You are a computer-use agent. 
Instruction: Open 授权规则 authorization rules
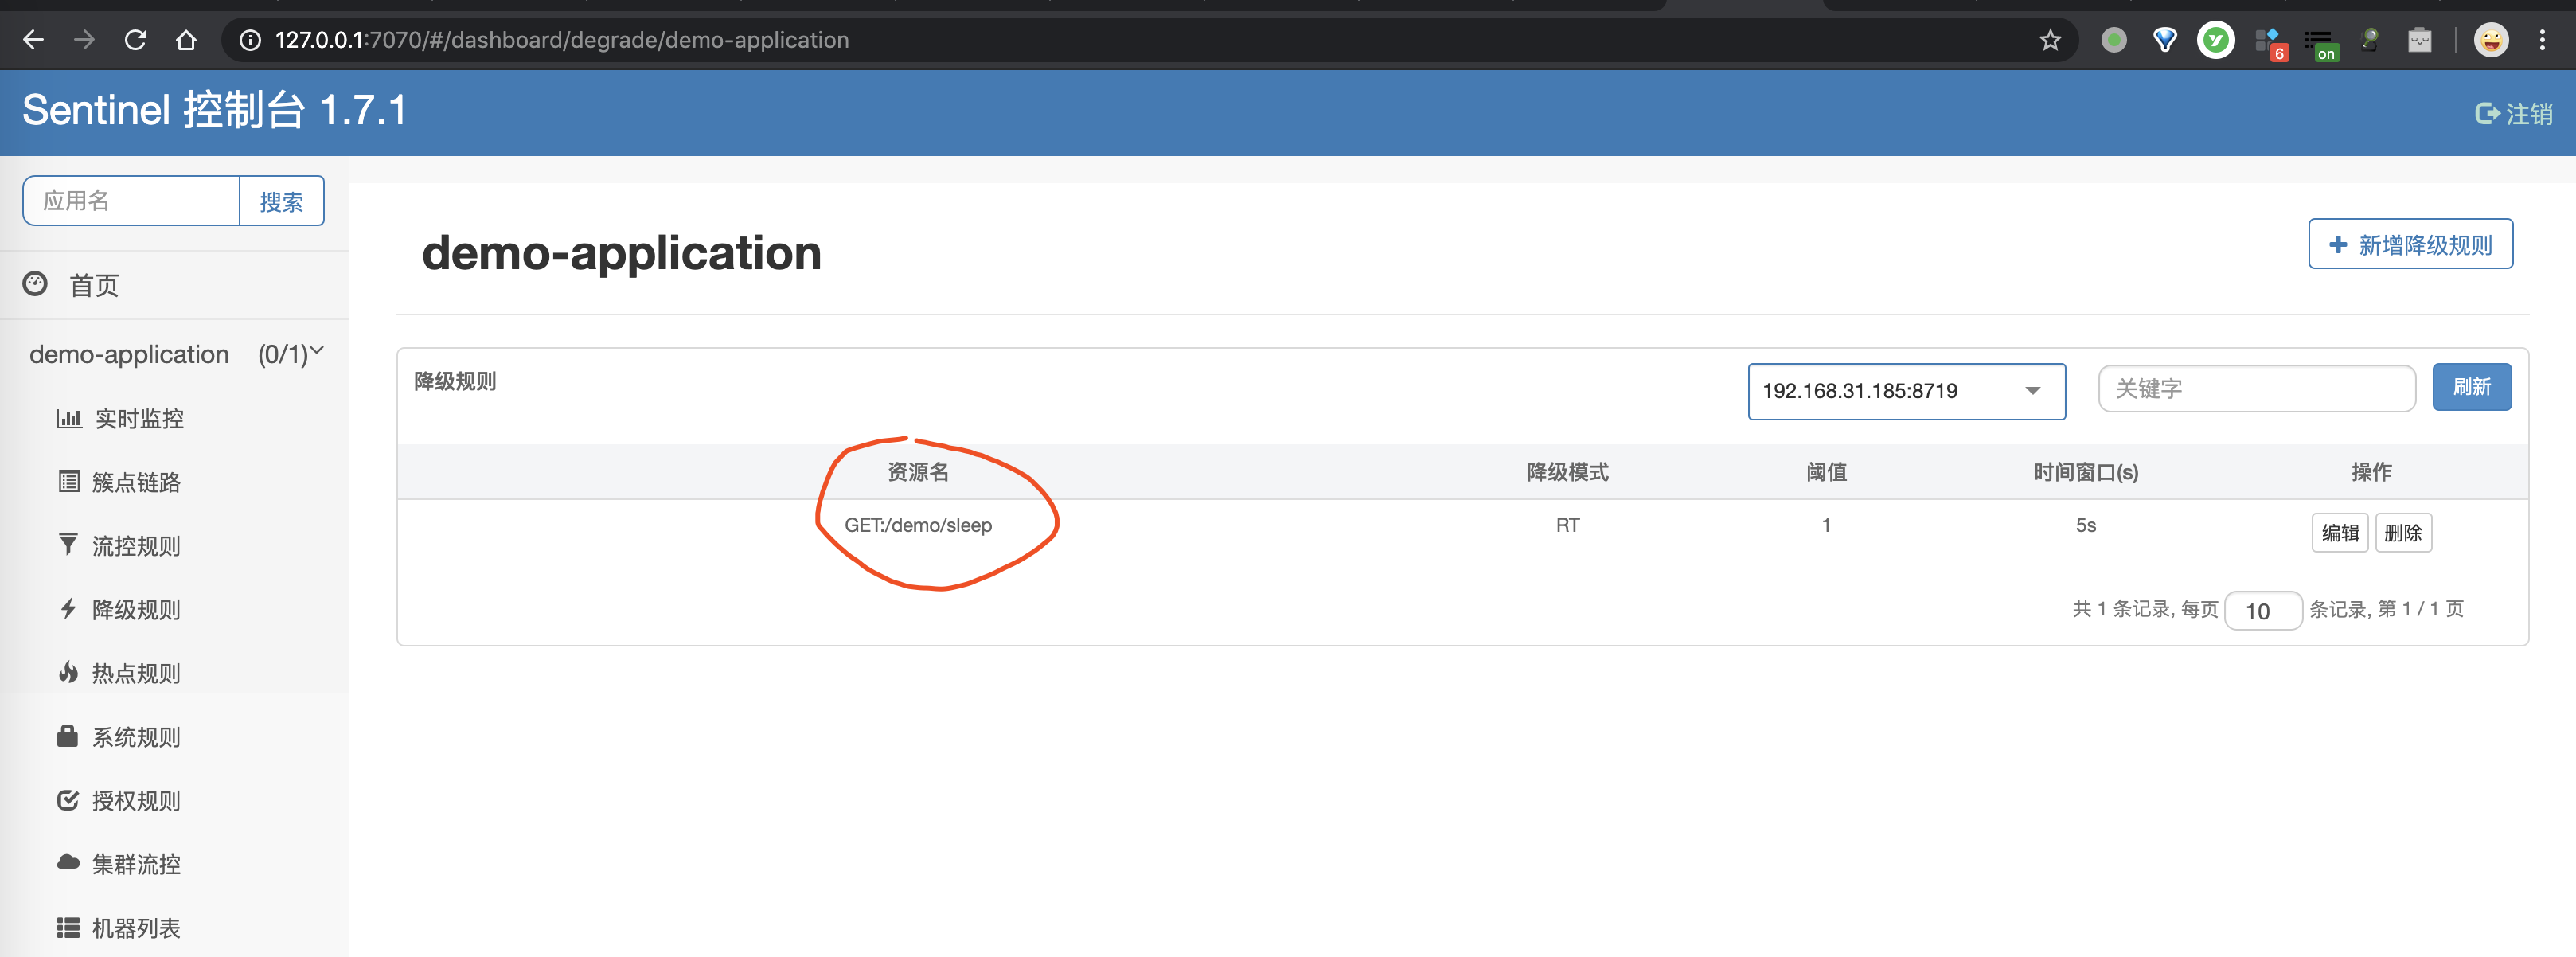point(135,800)
